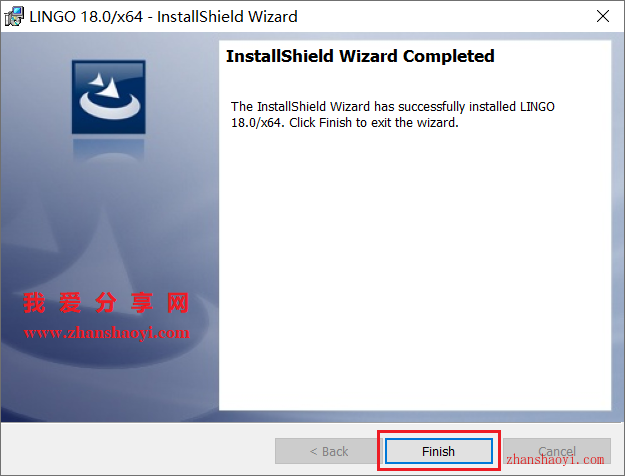625x476 pixels.
Task: Click the grayed-out Back button
Action: coord(328,451)
